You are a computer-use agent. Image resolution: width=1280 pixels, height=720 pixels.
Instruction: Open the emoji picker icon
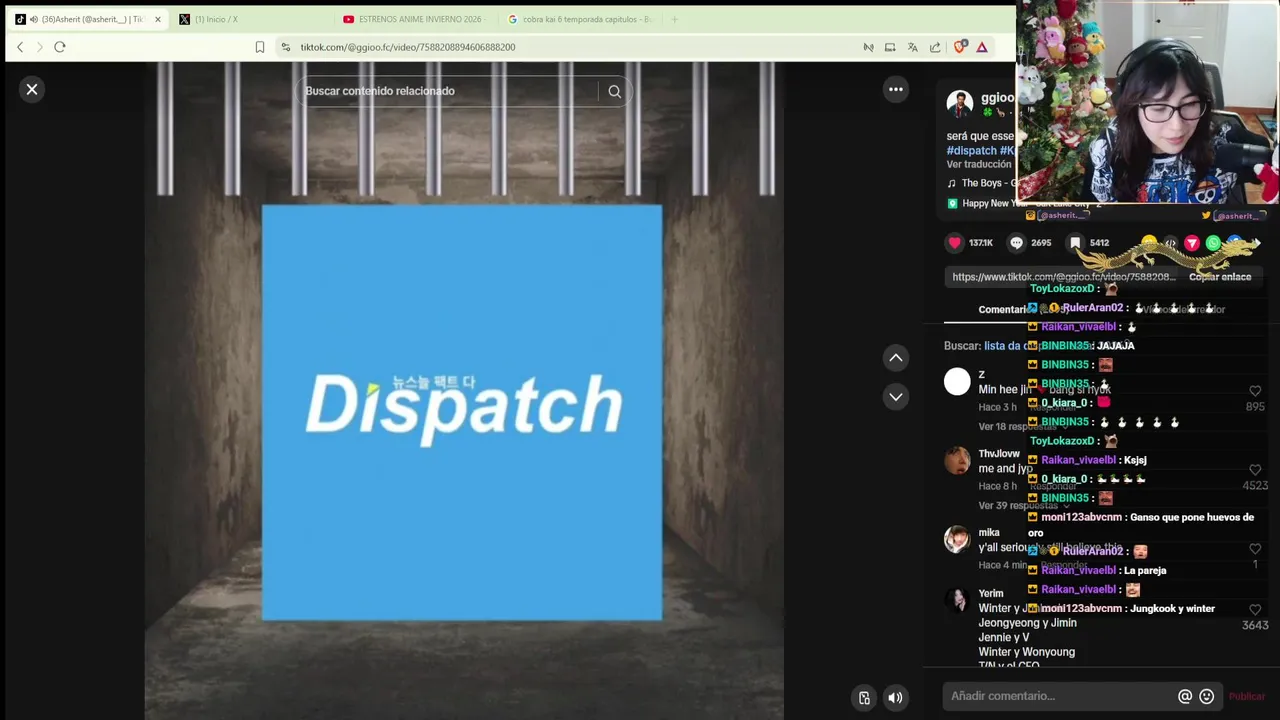pos(1207,697)
